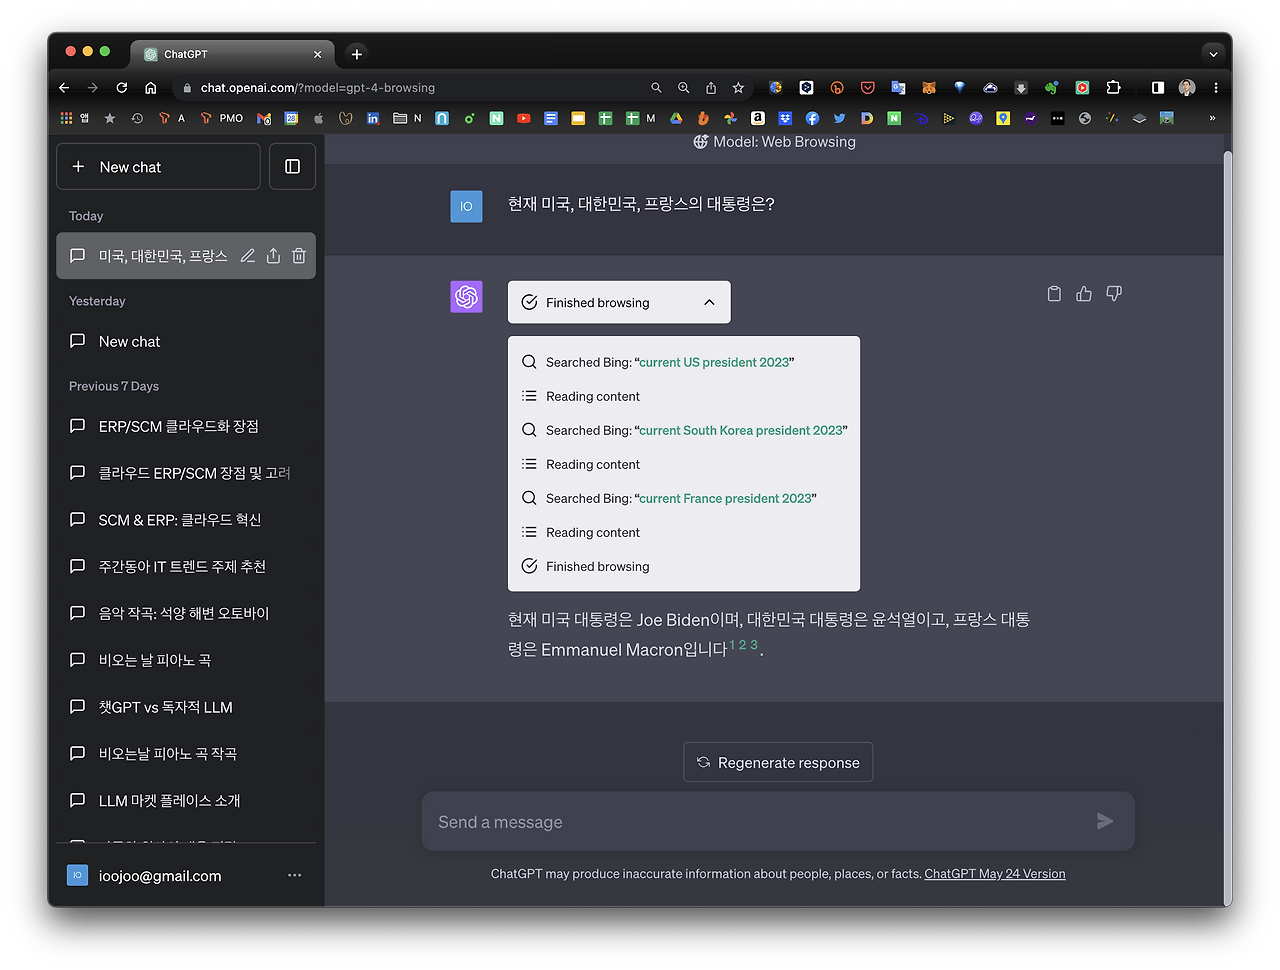Select the ChatGPT browser tab

tap(232, 54)
